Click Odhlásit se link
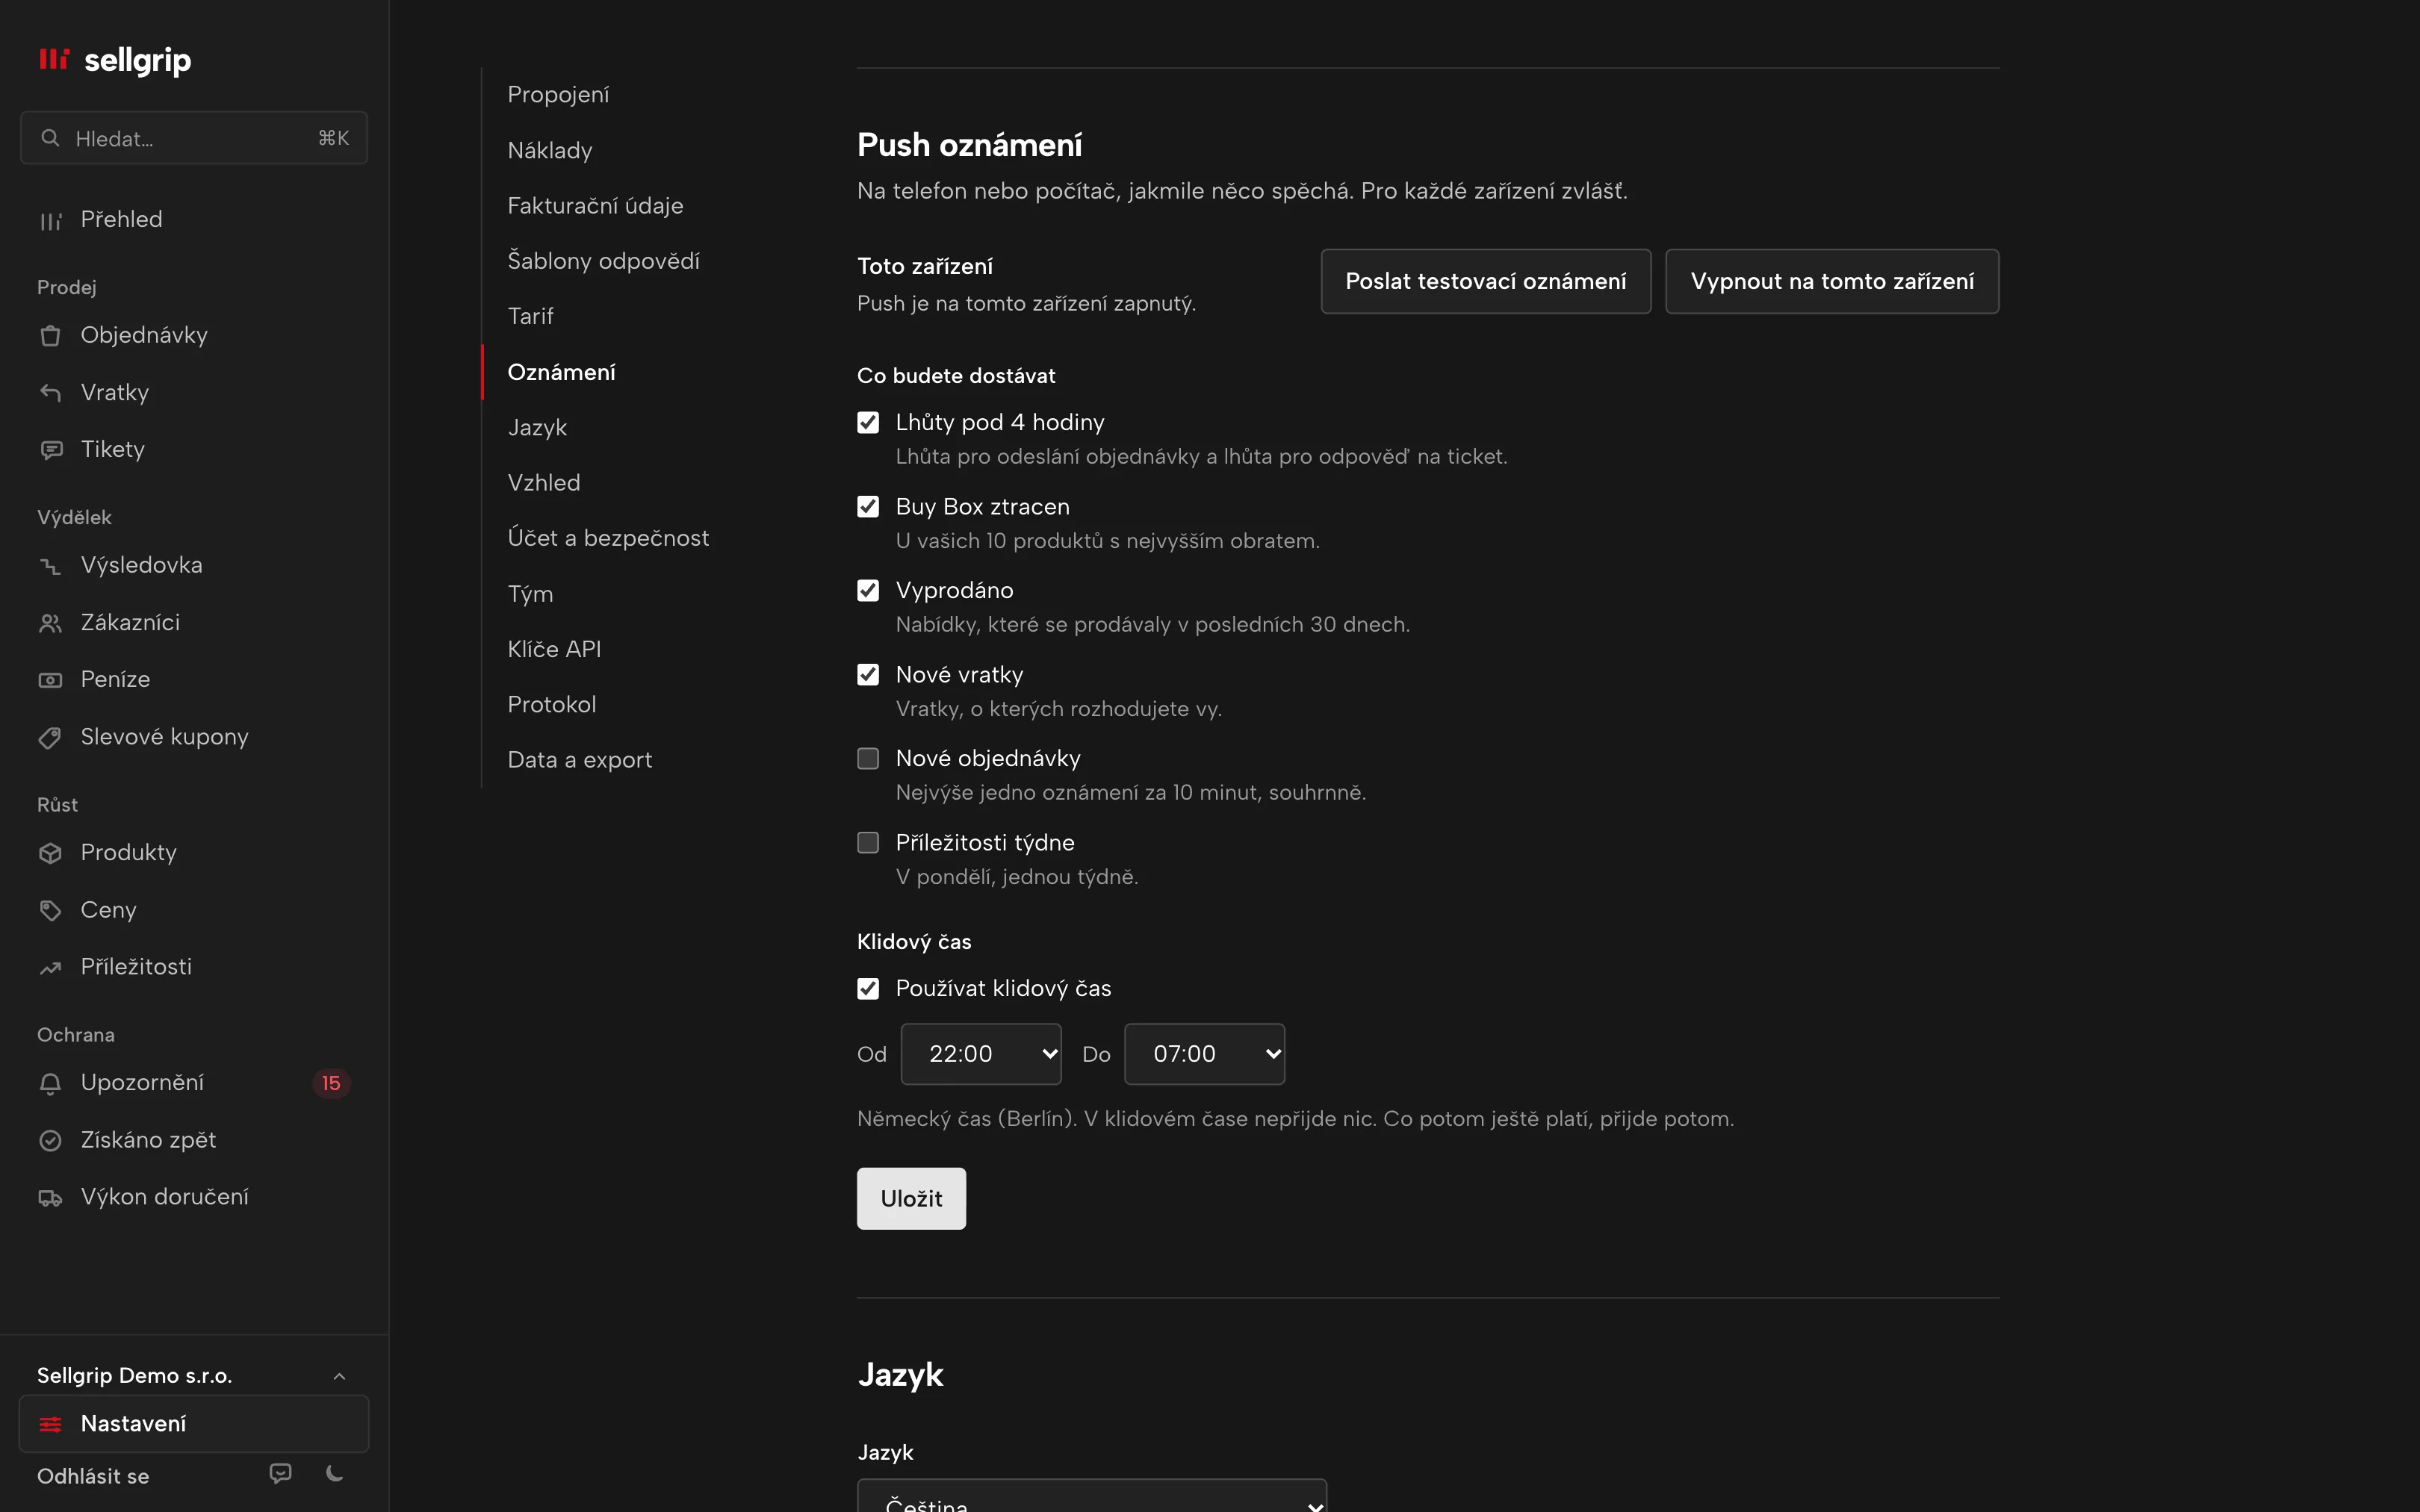Image resolution: width=2420 pixels, height=1512 pixels. pyautogui.click(x=93, y=1477)
